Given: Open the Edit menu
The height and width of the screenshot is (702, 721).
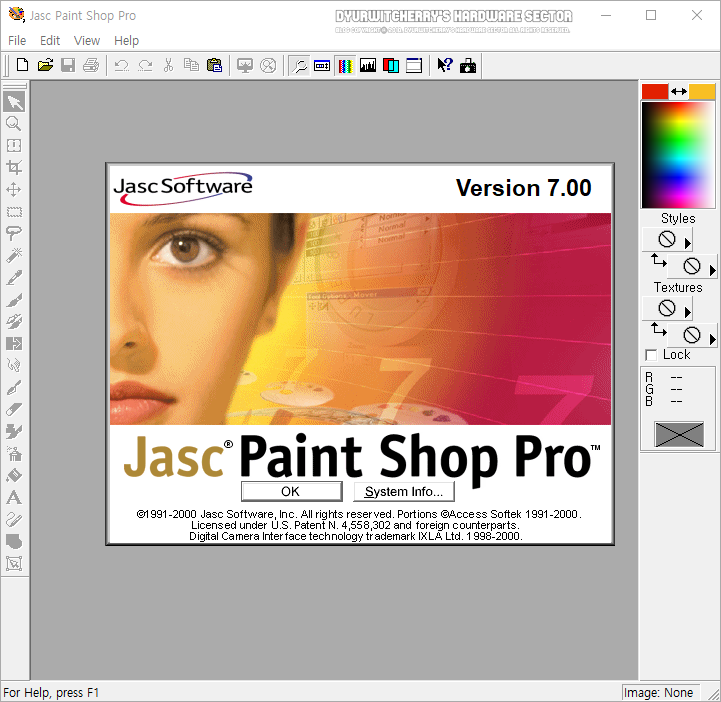Looking at the screenshot, I should coord(50,40).
